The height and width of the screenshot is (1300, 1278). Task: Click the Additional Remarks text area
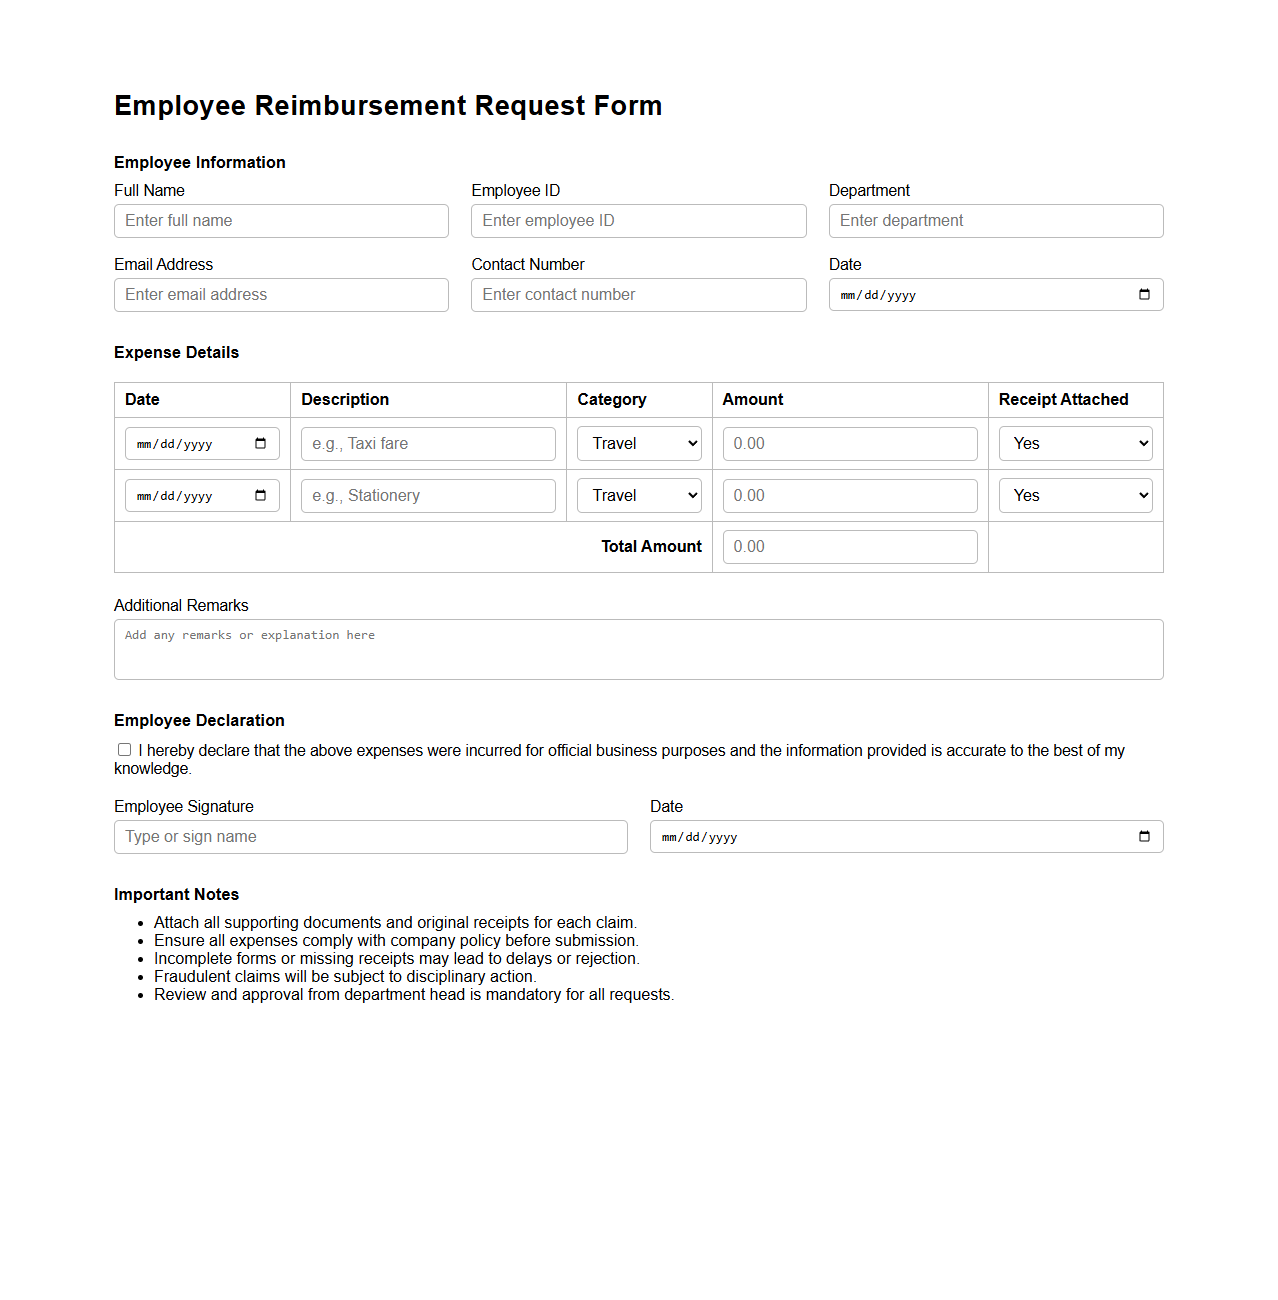tap(638, 650)
